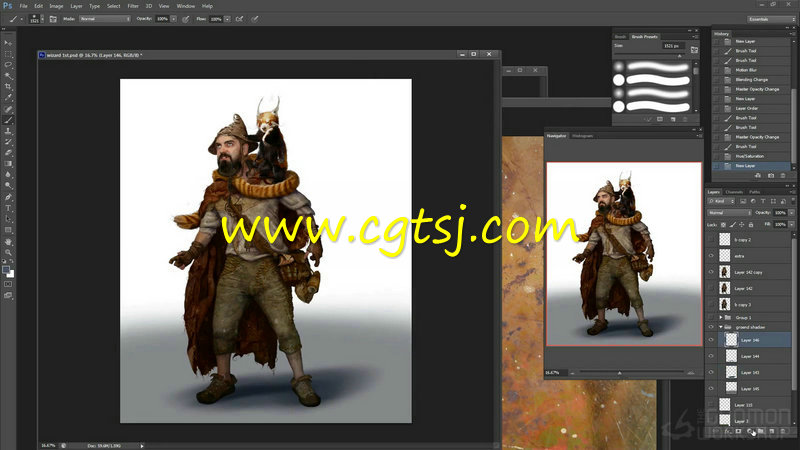Hide Layer 144

(x=711, y=356)
